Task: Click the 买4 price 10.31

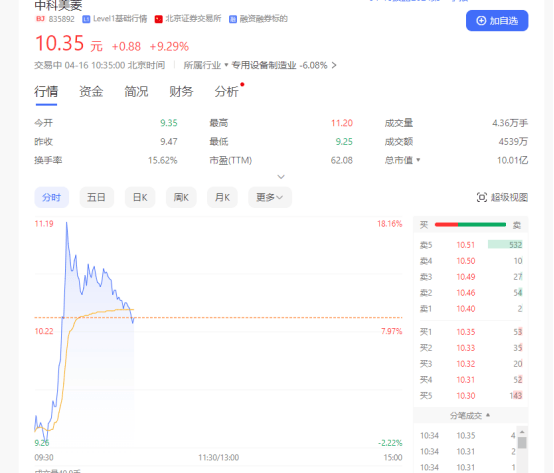Action: pos(466,380)
